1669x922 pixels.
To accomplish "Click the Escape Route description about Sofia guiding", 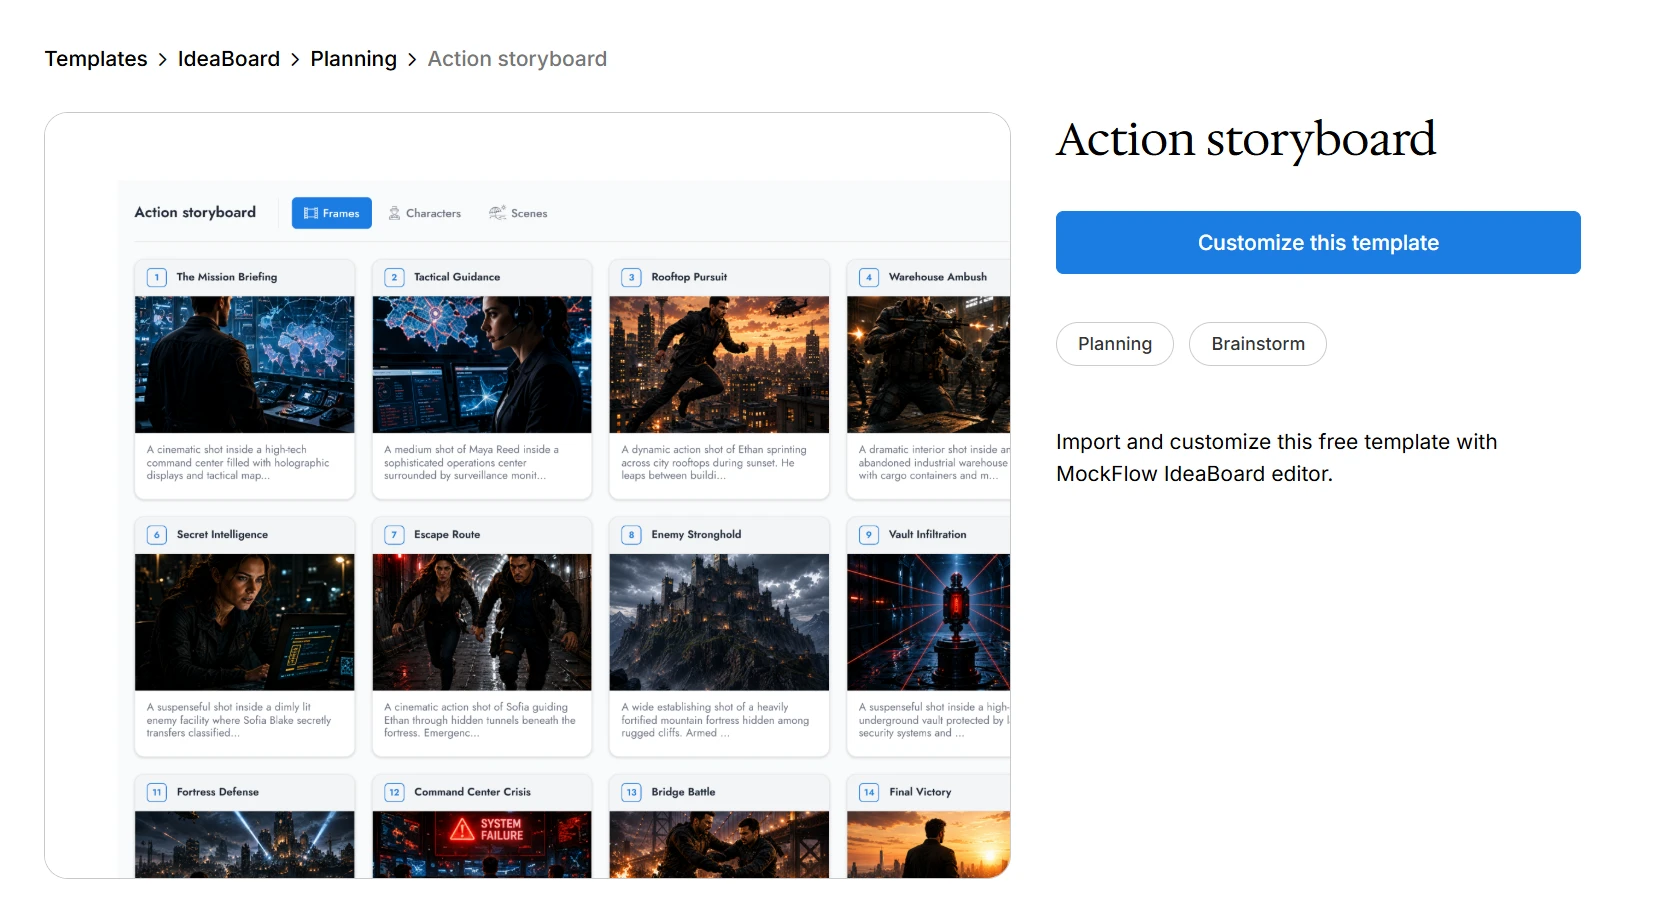I will [x=480, y=720].
